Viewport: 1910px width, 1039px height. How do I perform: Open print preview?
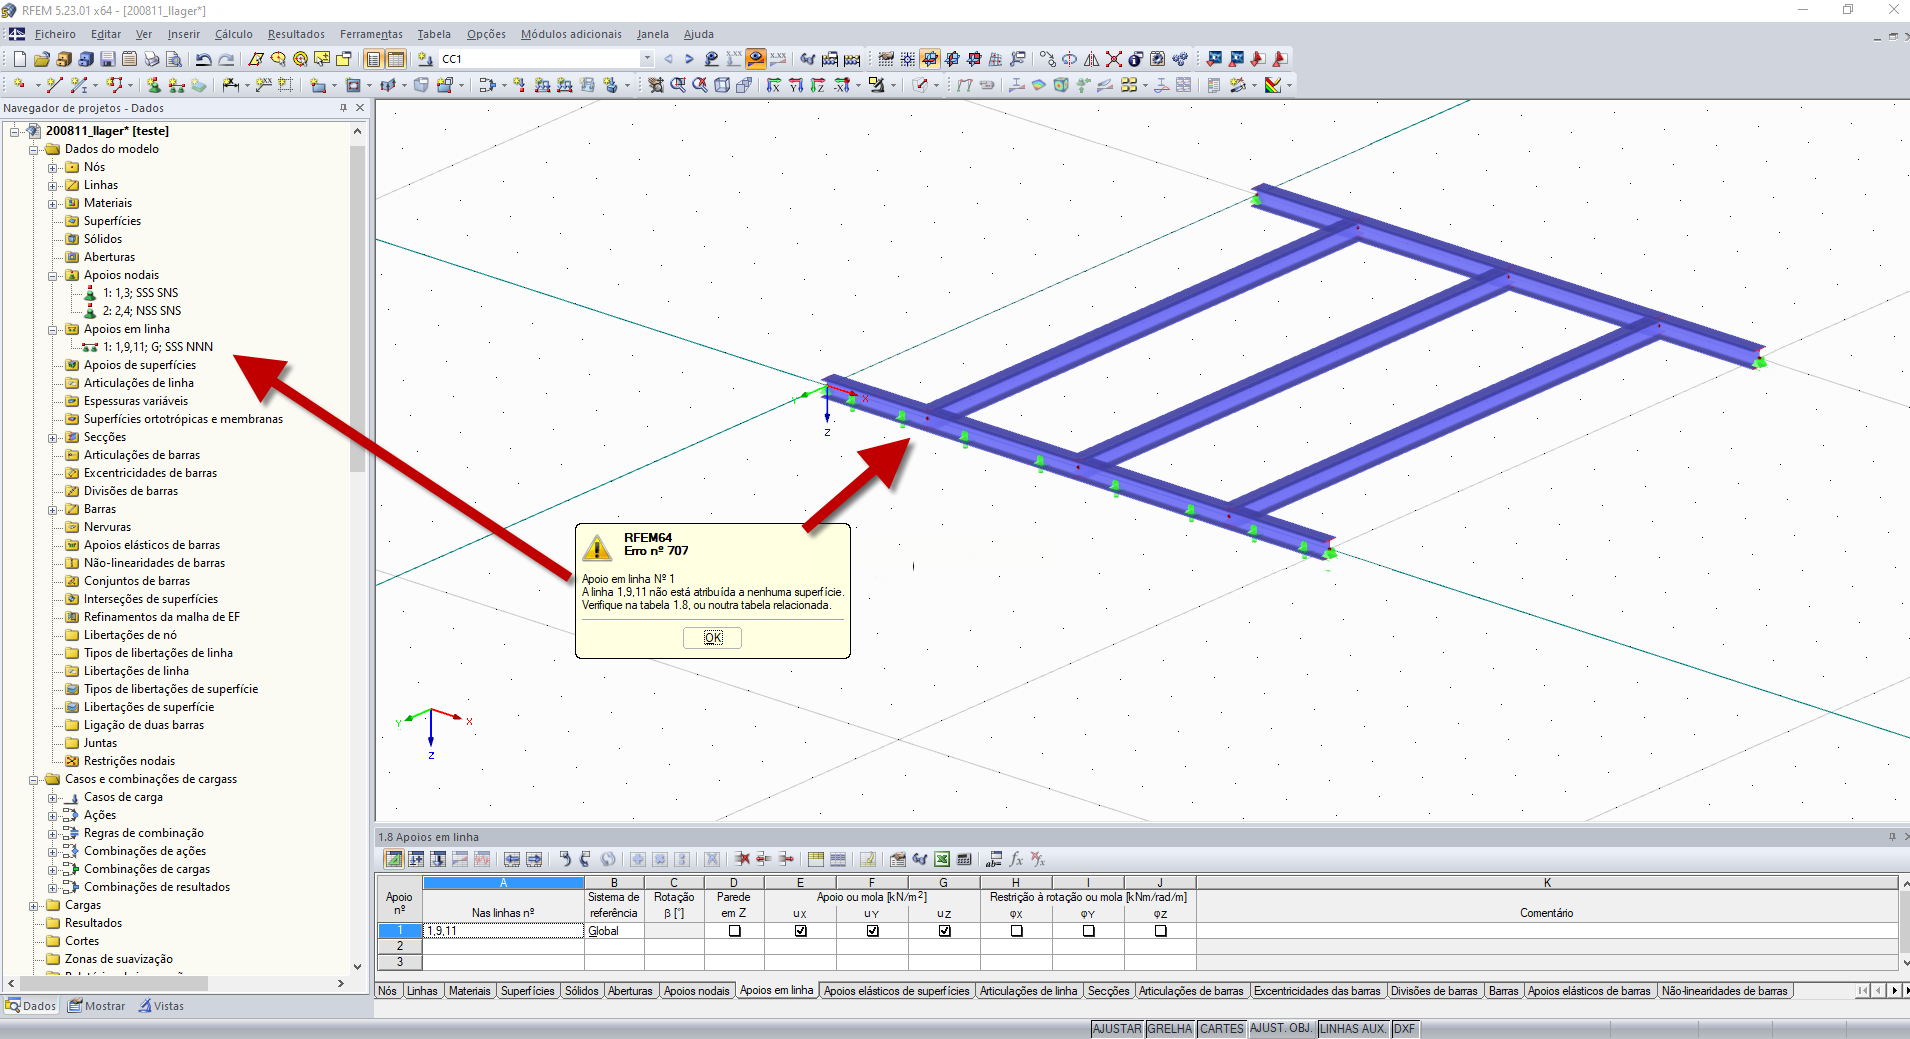point(173,59)
